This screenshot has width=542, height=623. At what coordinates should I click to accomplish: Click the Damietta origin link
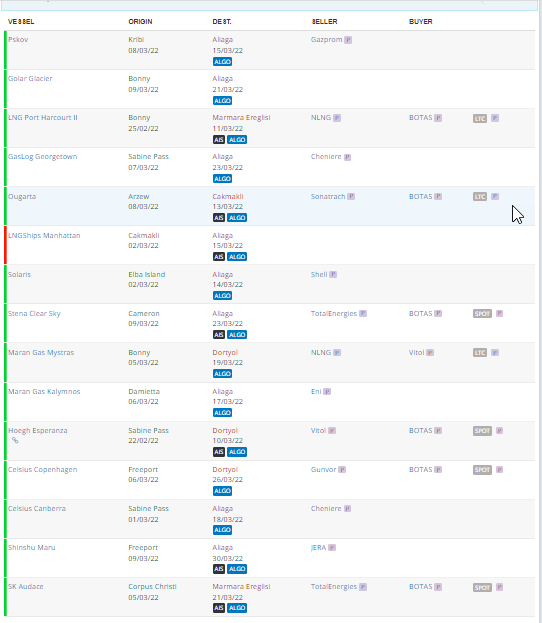coord(144,391)
